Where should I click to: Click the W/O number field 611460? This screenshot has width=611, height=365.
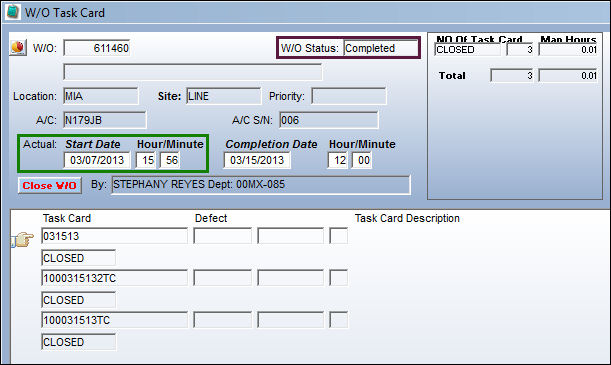point(97,48)
